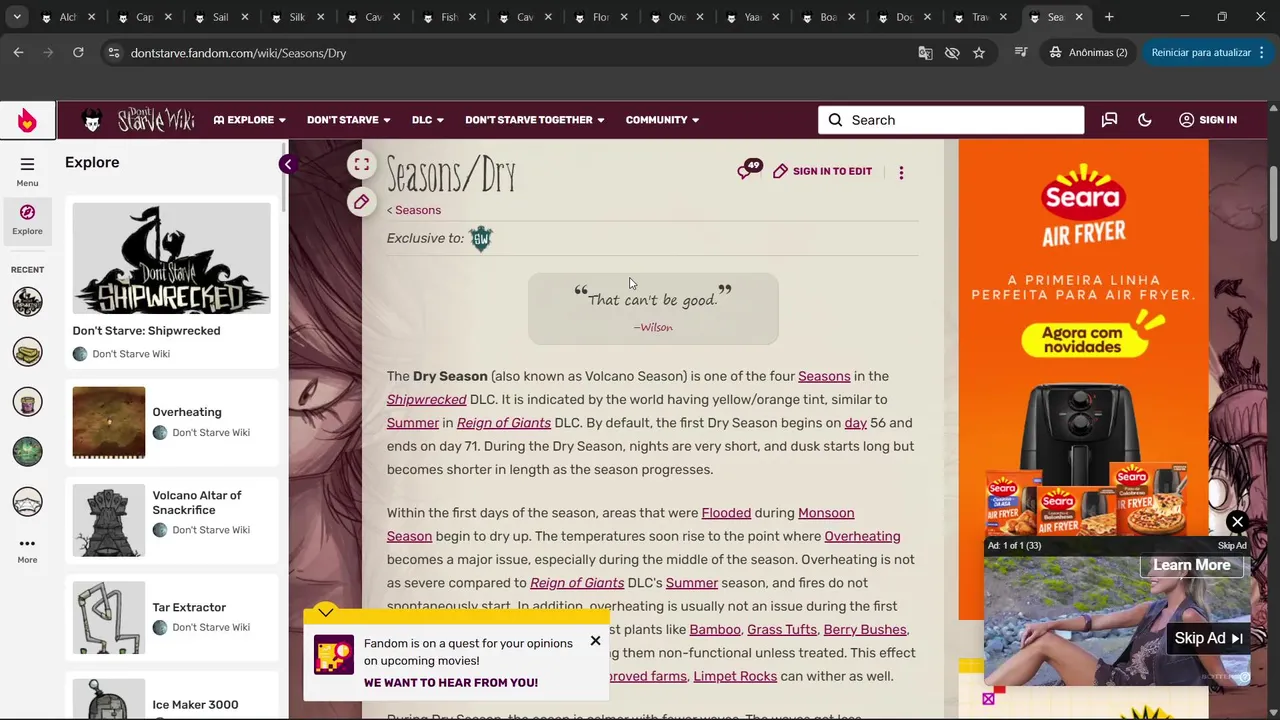
Task: Toggle dark mode moon icon
Action: pyautogui.click(x=1145, y=120)
